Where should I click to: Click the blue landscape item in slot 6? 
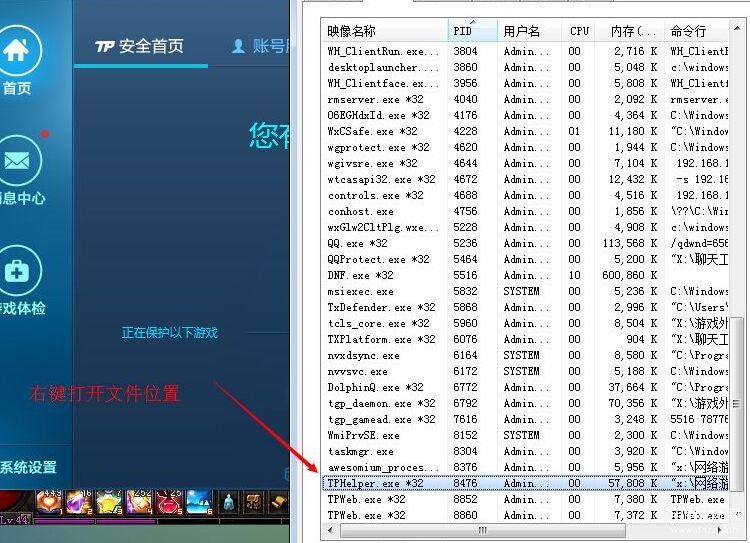click(198, 503)
